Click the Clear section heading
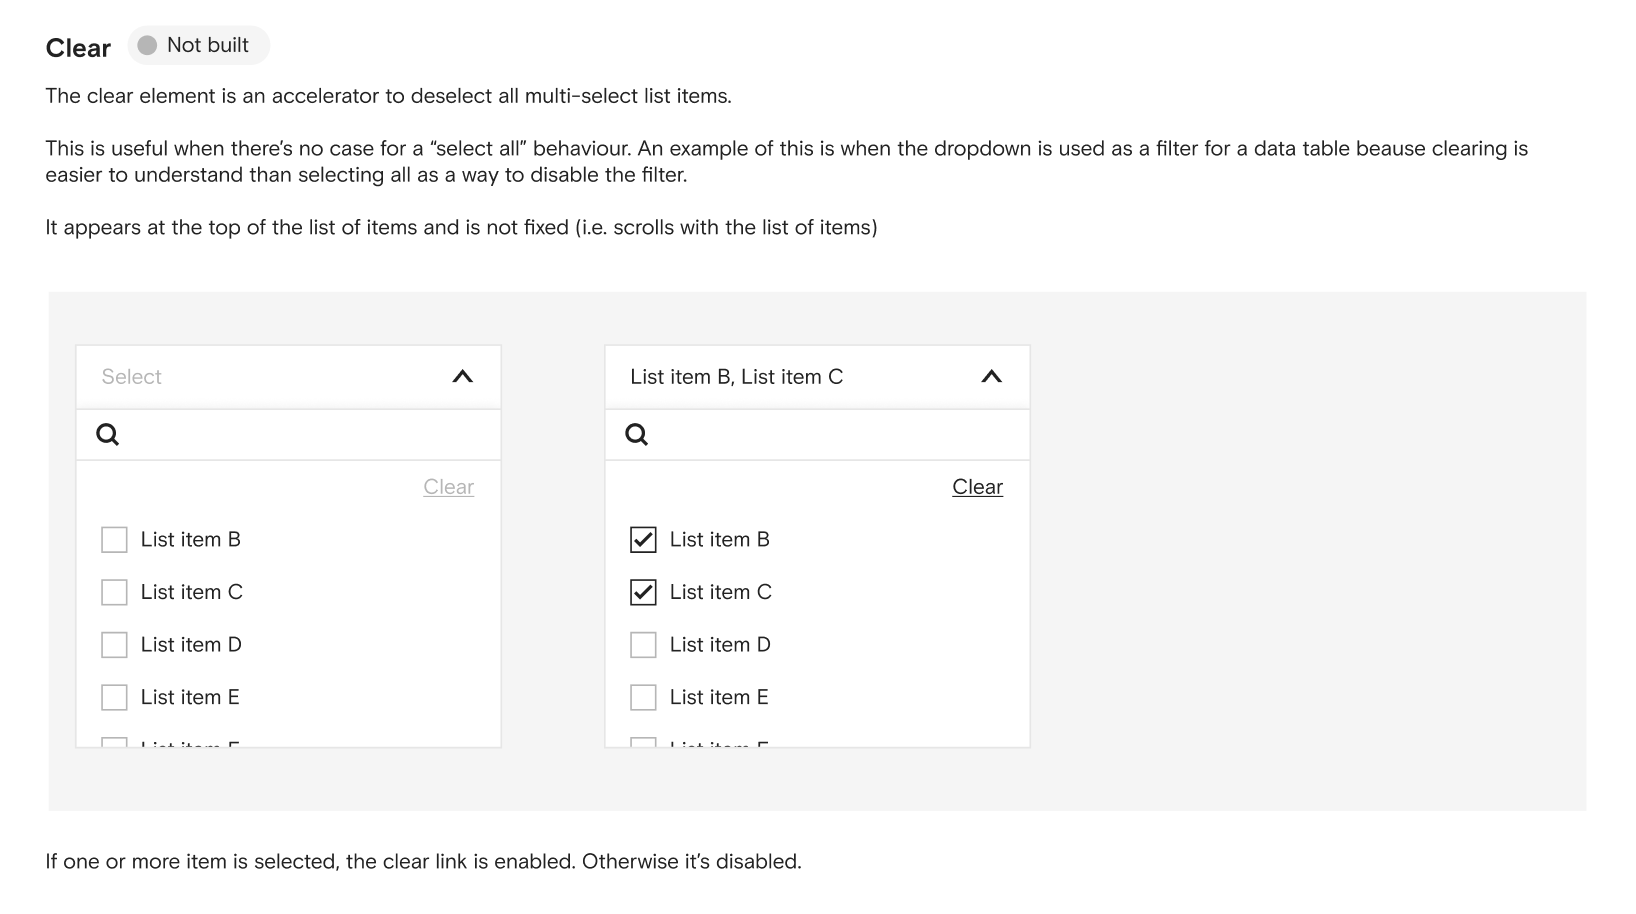This screenshot has width=1636, height=914. [x=78, y=48]
